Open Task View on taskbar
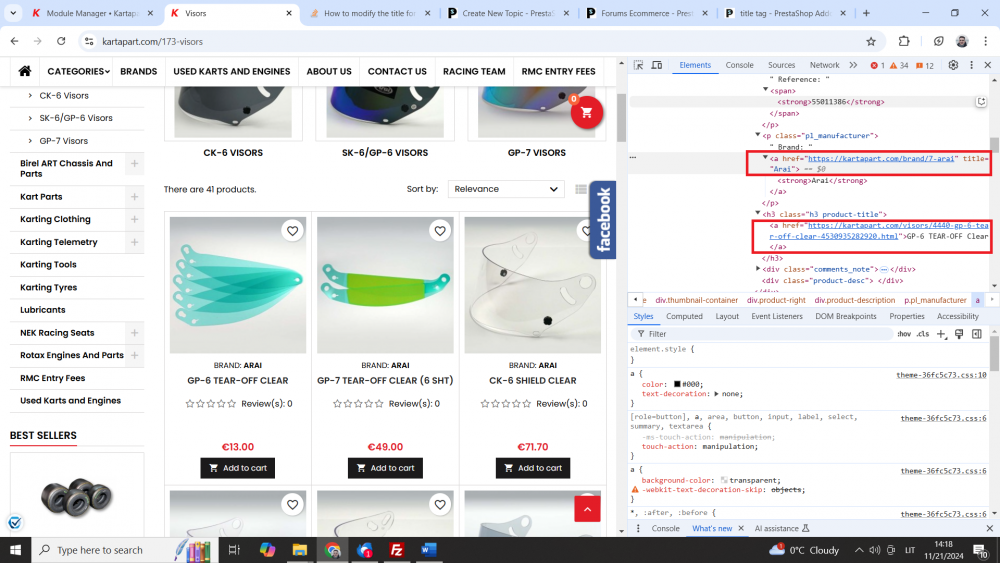The width and height of the screenshot is (1000, 563). click(234, 550)
